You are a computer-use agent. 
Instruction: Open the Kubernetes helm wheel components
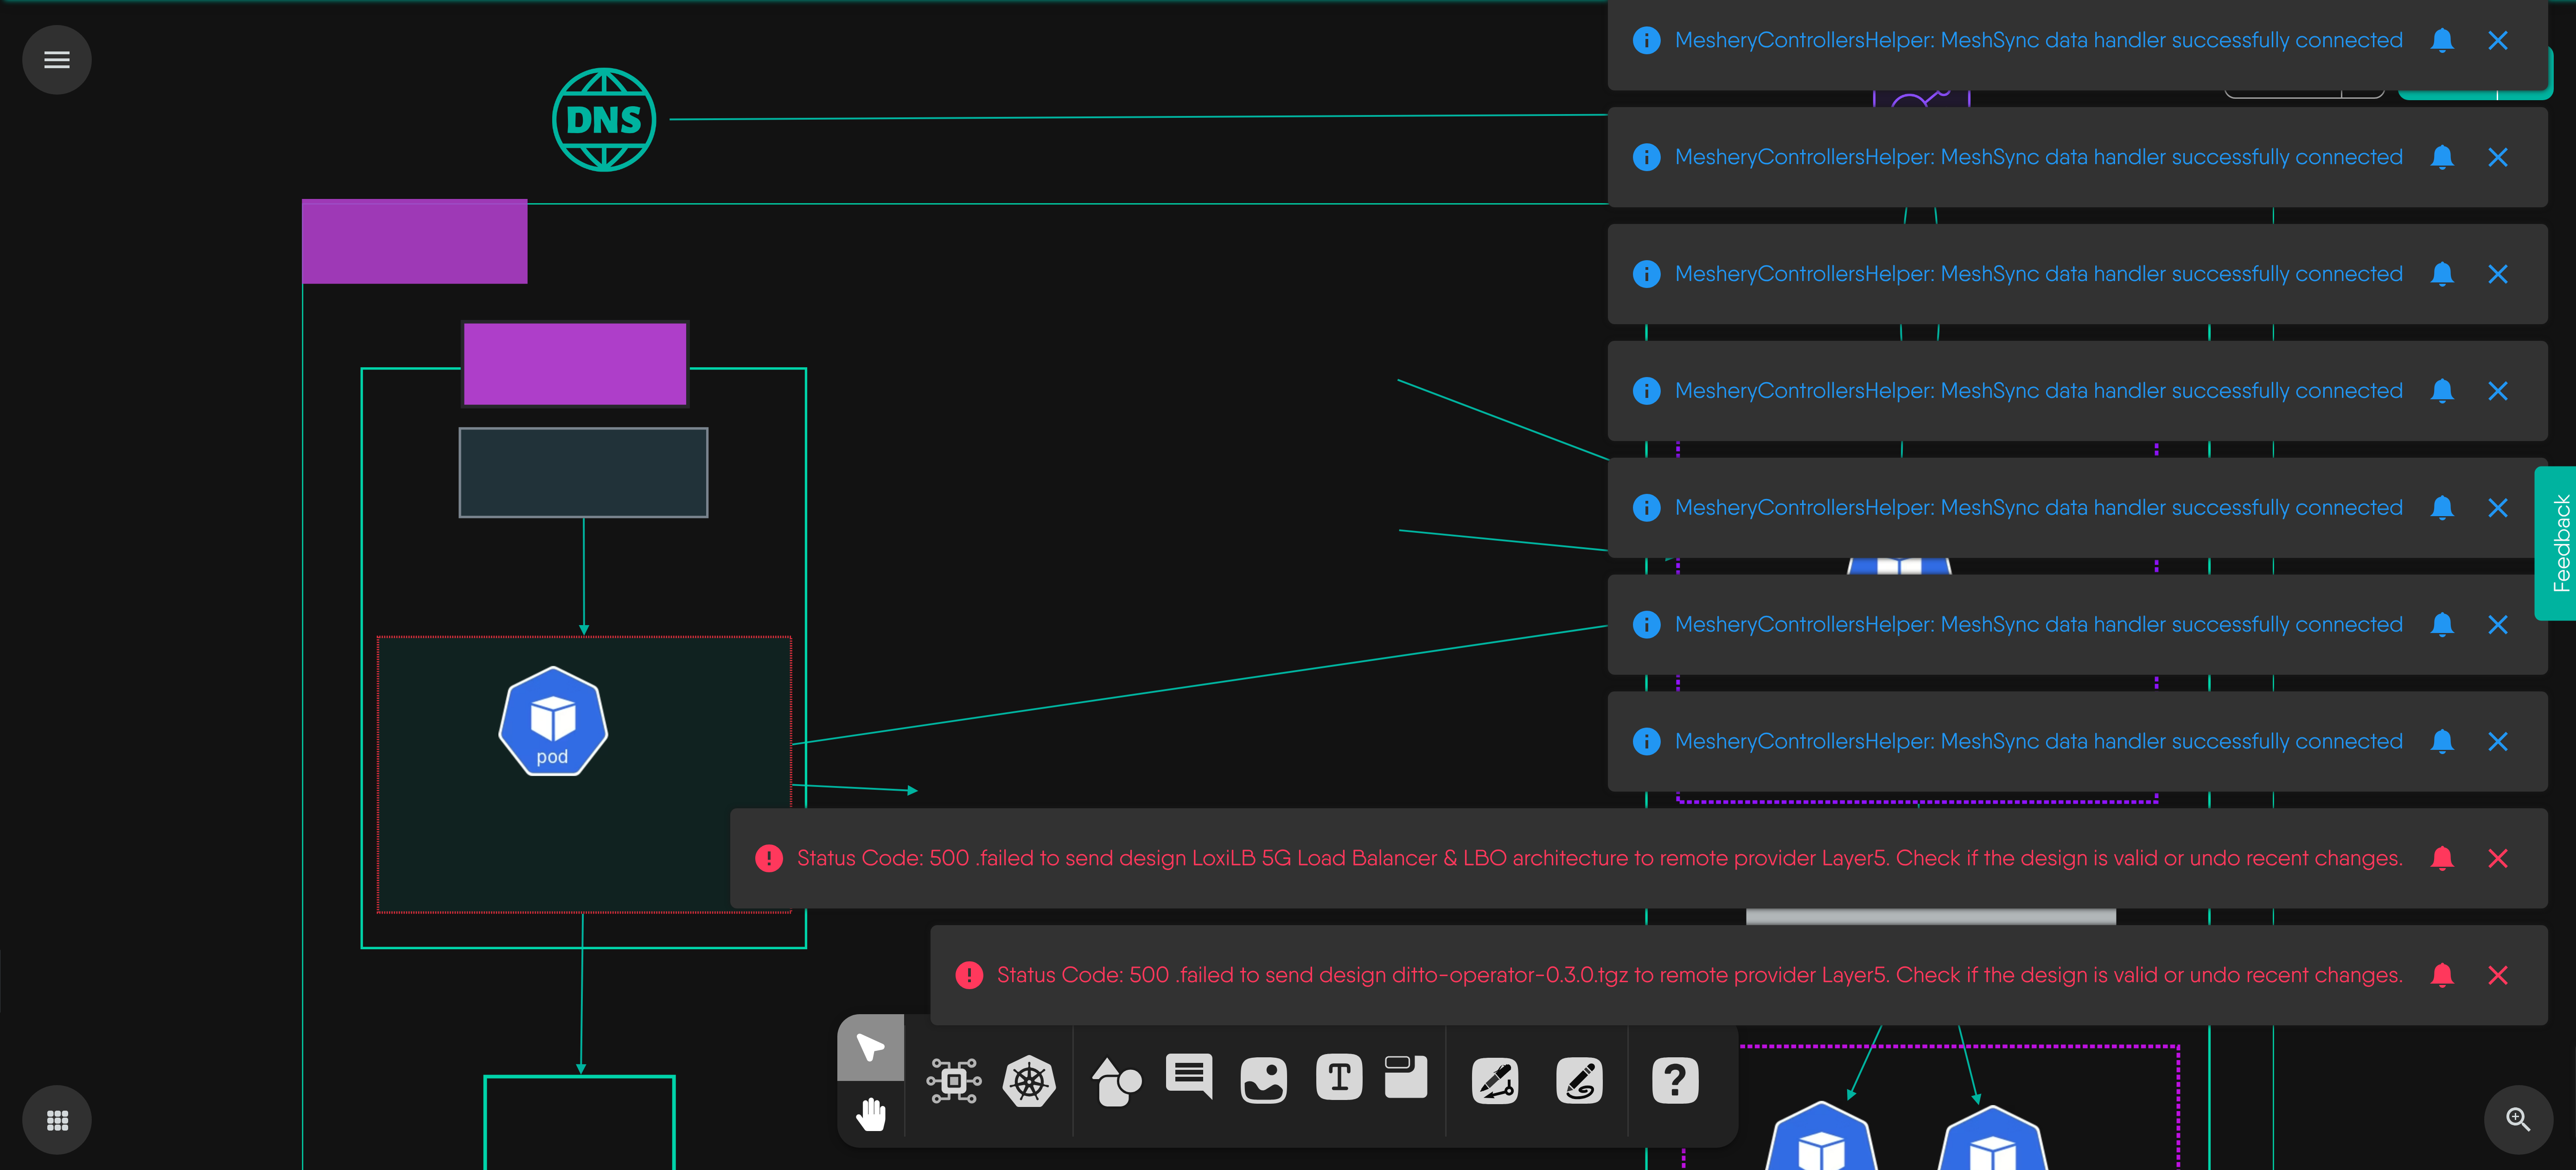pos(1029,1081)
